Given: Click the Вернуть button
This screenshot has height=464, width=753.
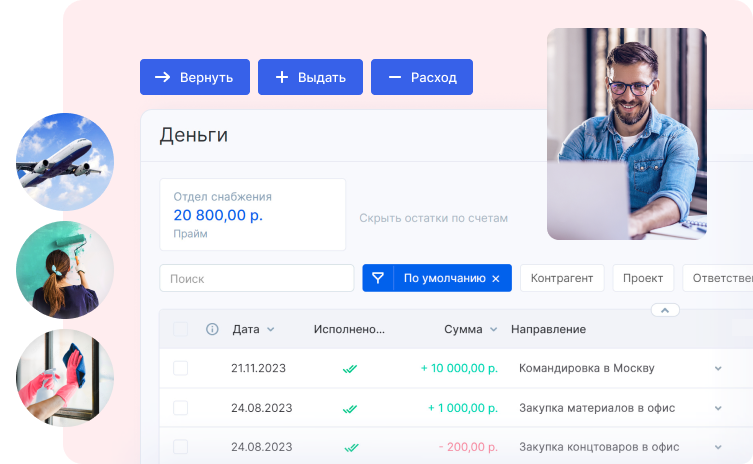Looking at the screenshot, I should click(194, 77).
